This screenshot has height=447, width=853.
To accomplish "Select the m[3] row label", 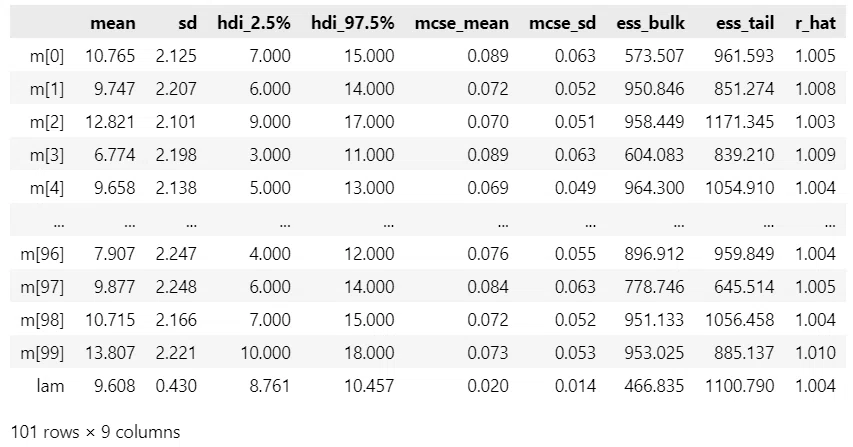I will click(x=47, y=155).
